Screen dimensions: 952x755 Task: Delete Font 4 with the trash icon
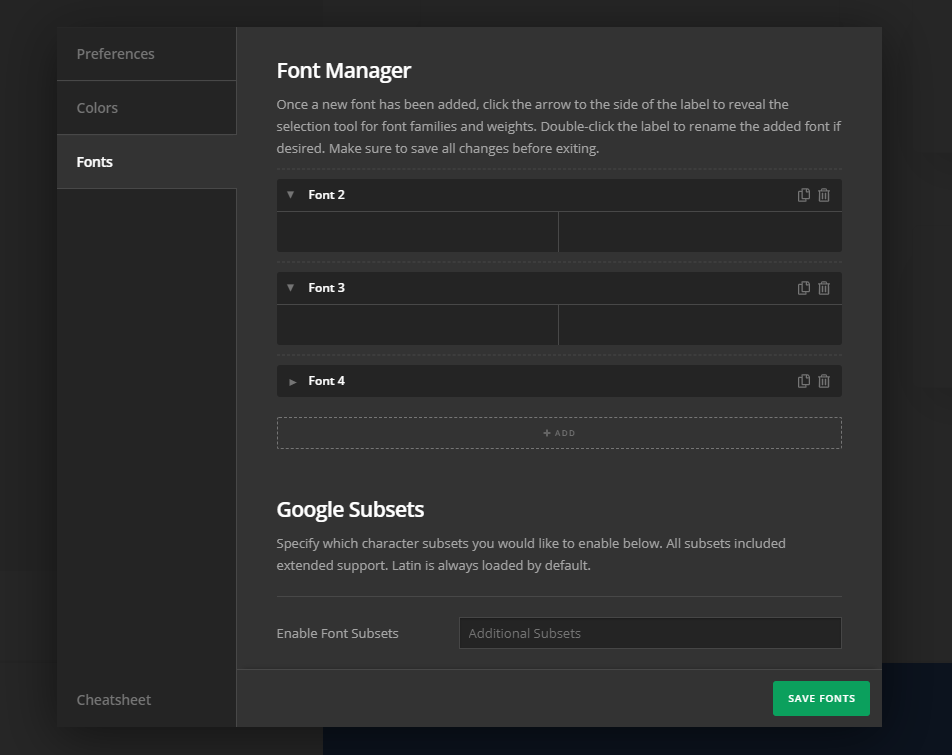[x=824, y=381]
